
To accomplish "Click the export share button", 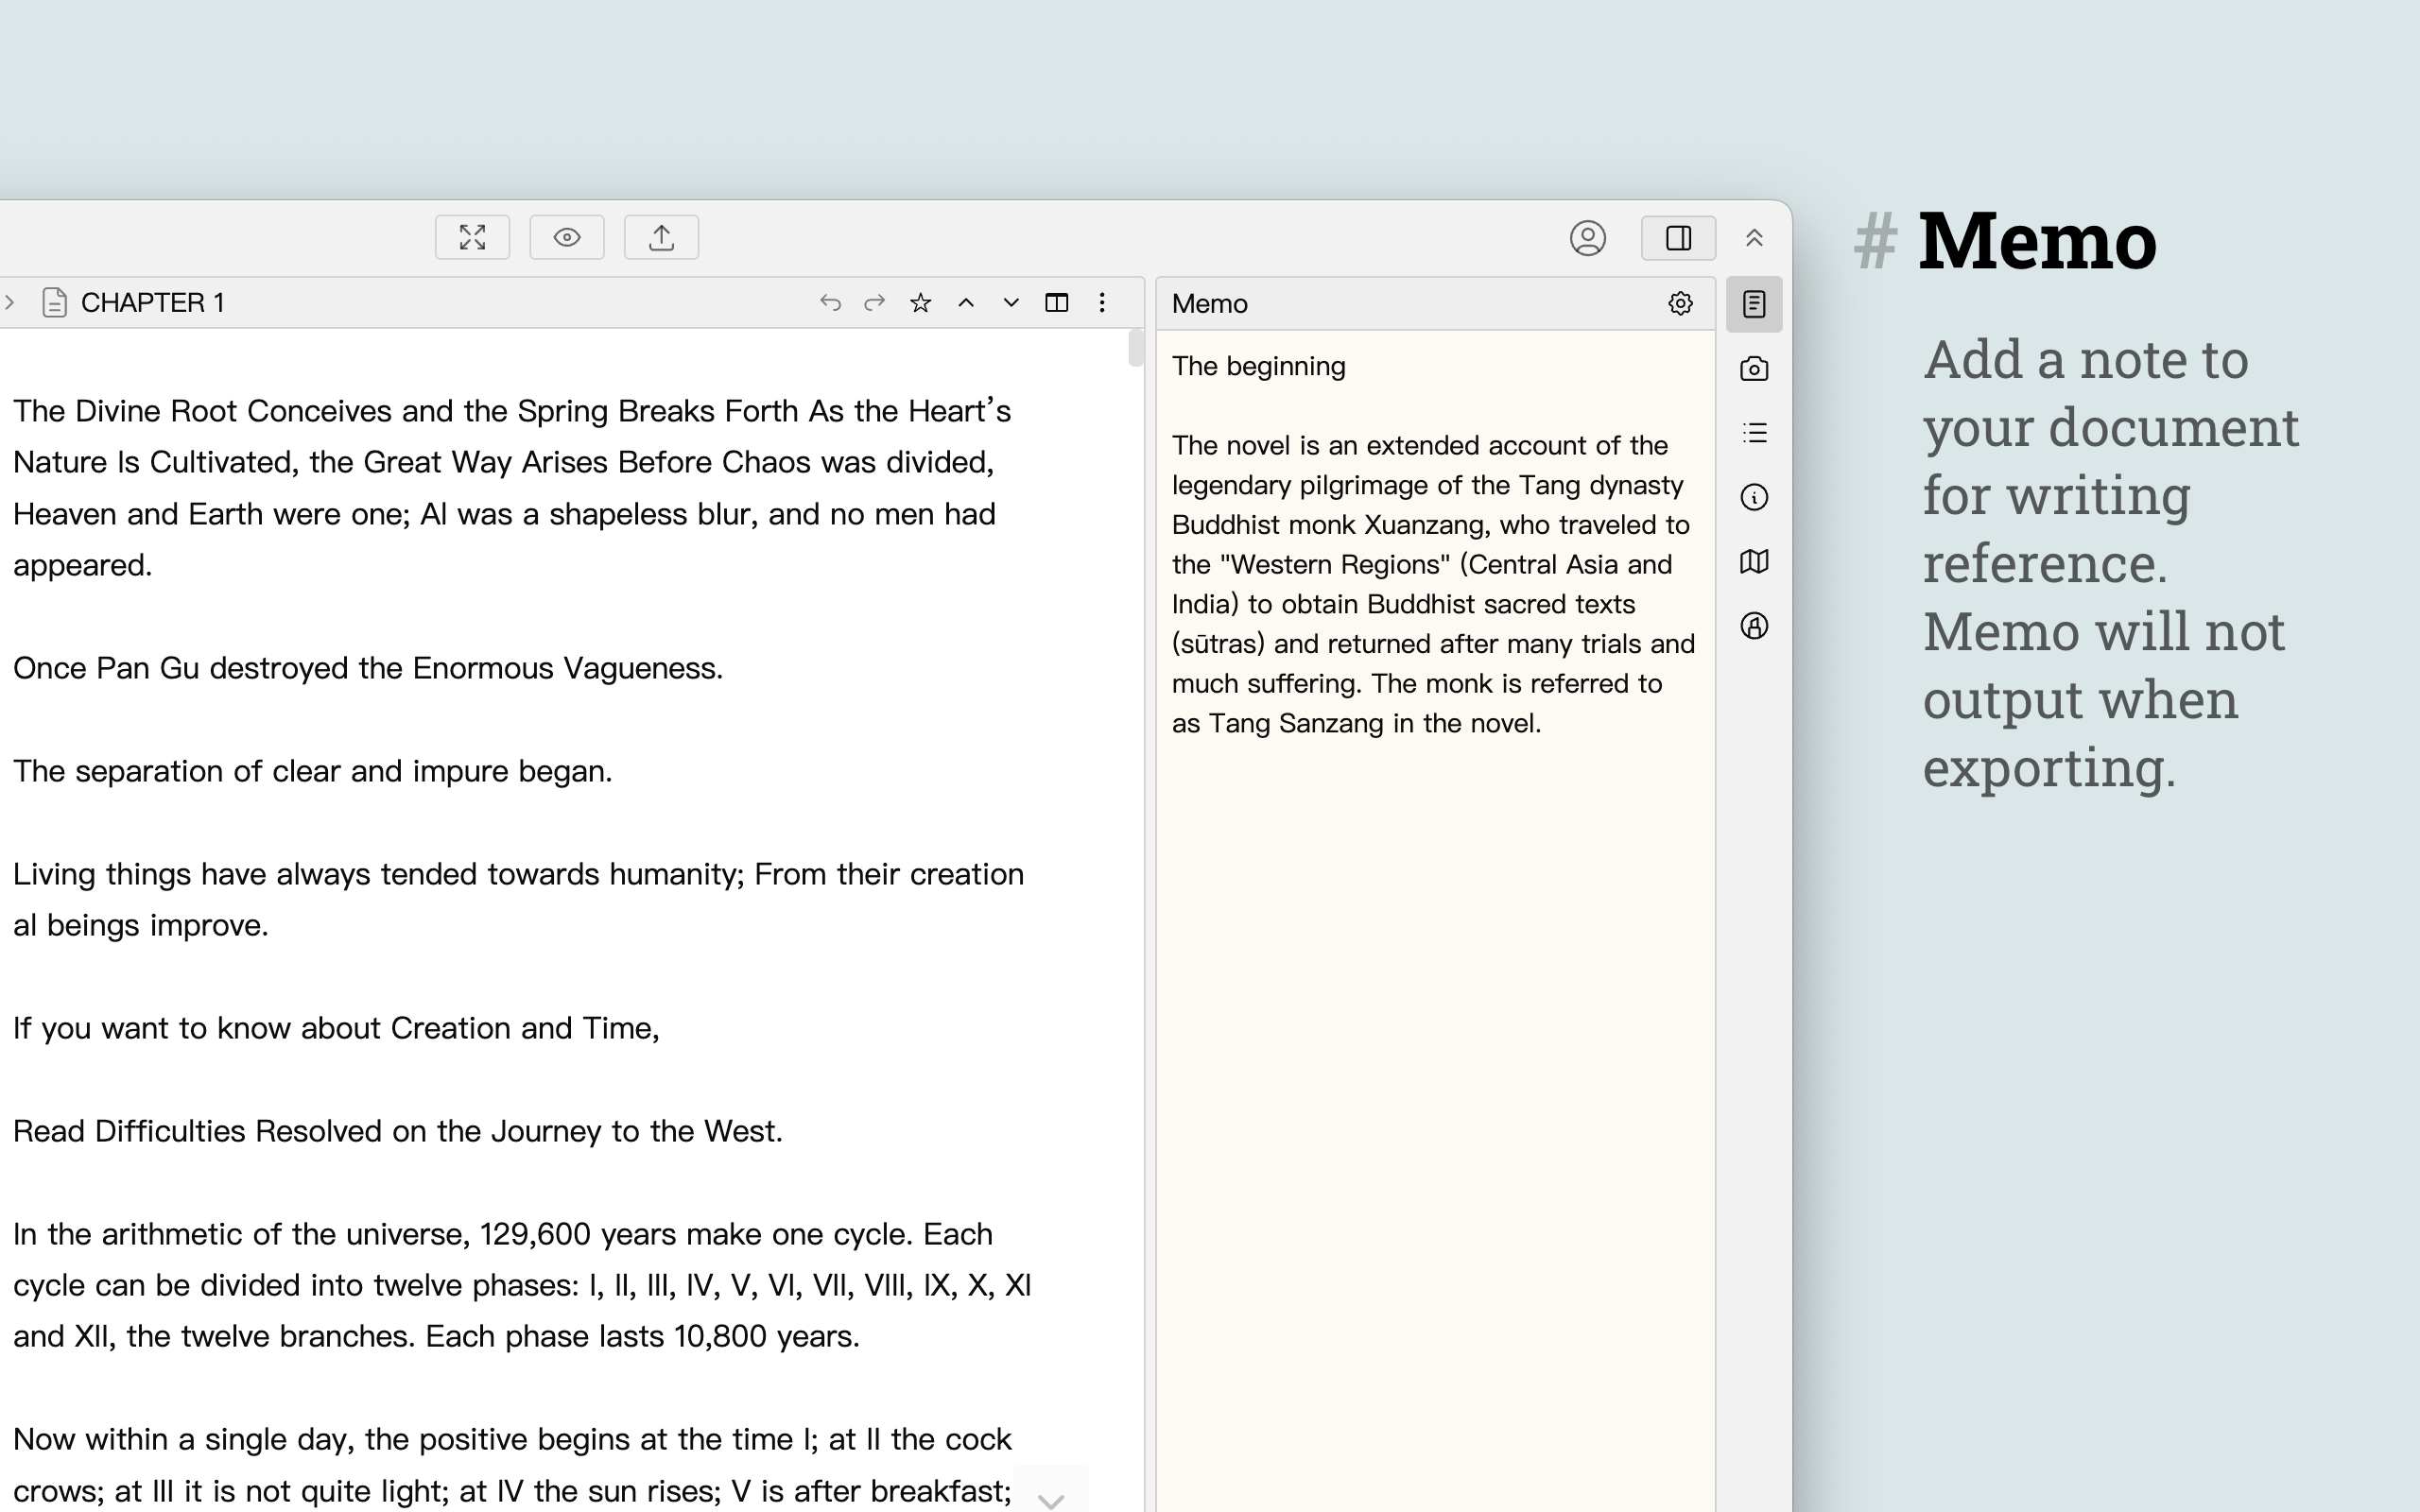I will [x=661, y=237].
